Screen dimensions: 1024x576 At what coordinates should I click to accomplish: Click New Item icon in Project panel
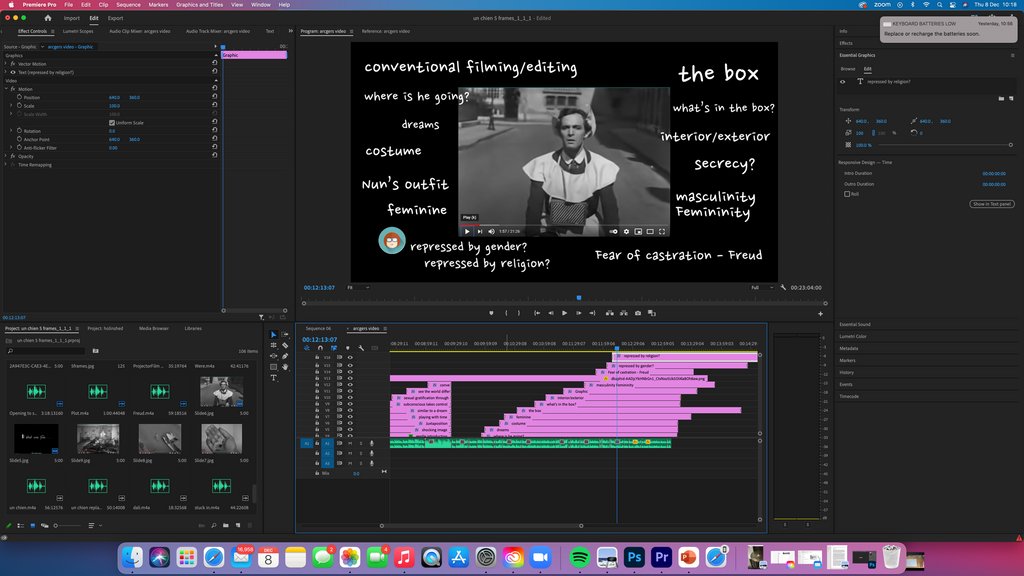[x=238, y=525]
